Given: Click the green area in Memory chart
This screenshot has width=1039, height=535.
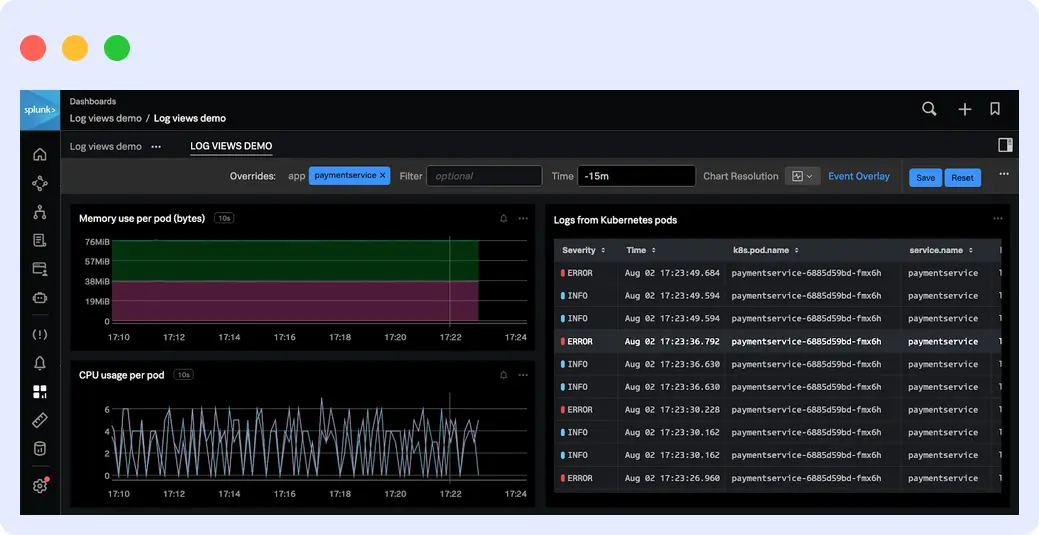Looking at the screenshot, I should [x=295, y=261].
